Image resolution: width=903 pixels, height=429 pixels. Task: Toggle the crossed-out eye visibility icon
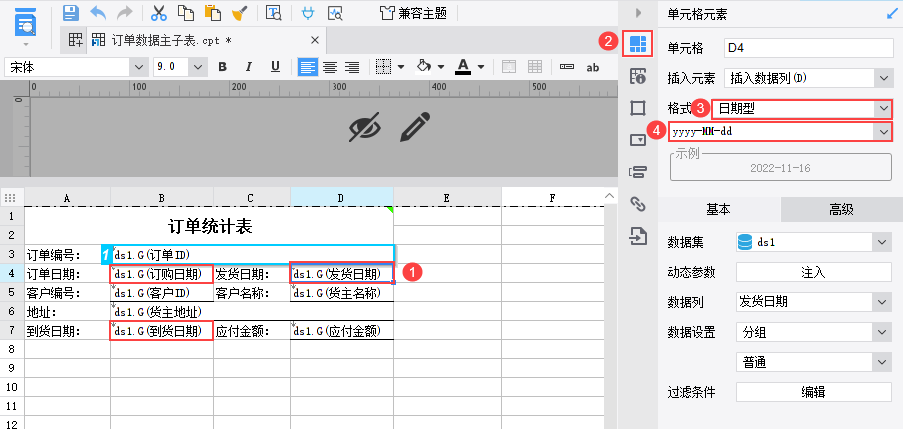[x=365, y=127]
